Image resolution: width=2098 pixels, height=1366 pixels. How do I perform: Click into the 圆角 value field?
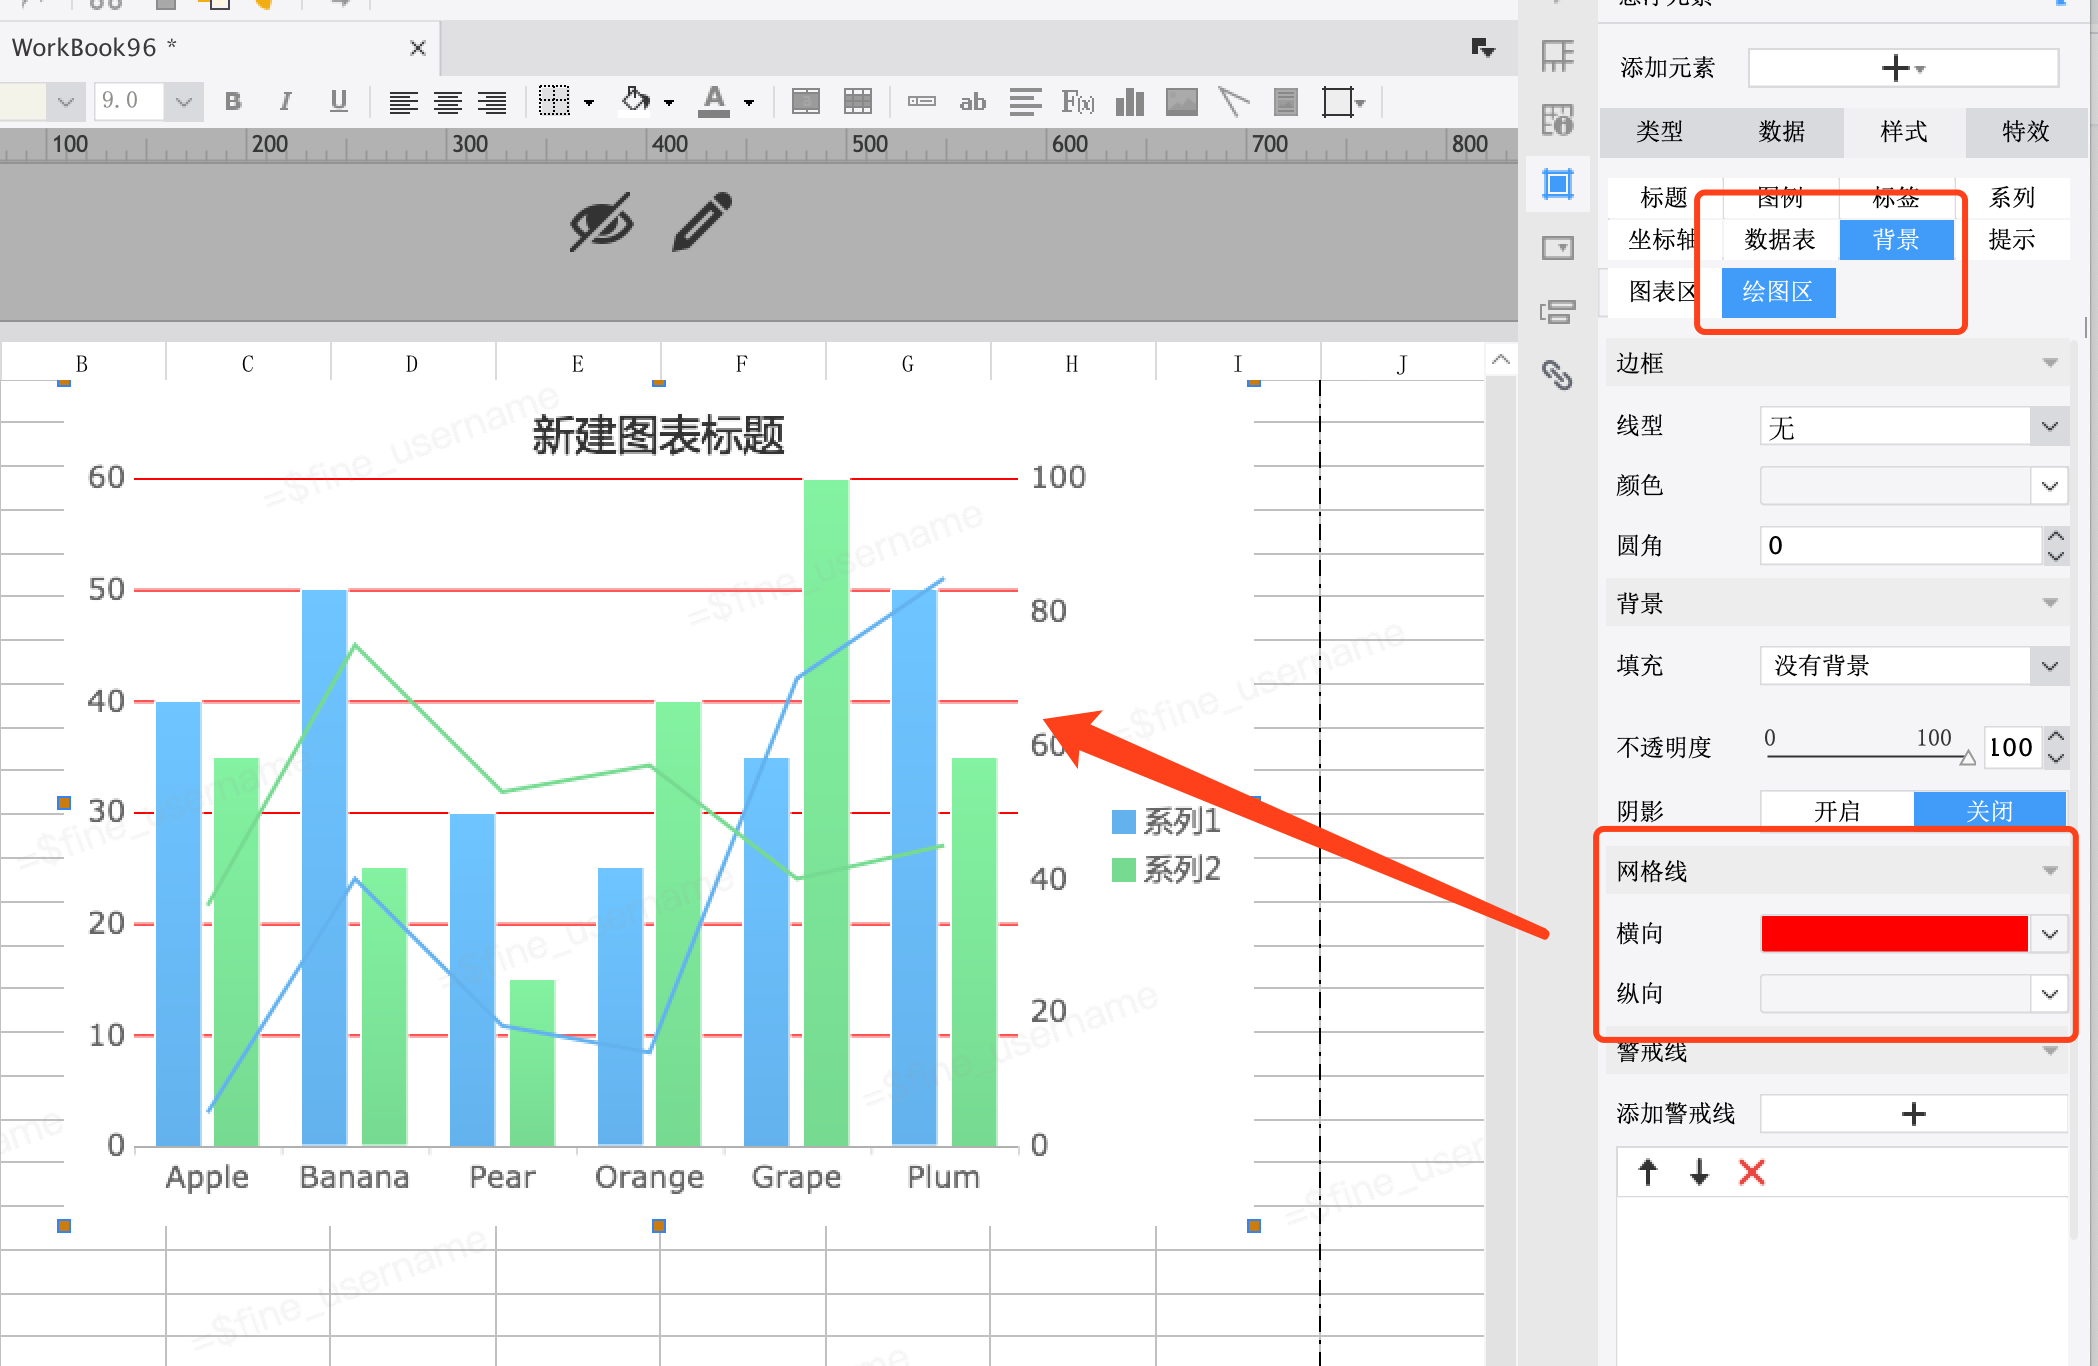click(1899, 545)
